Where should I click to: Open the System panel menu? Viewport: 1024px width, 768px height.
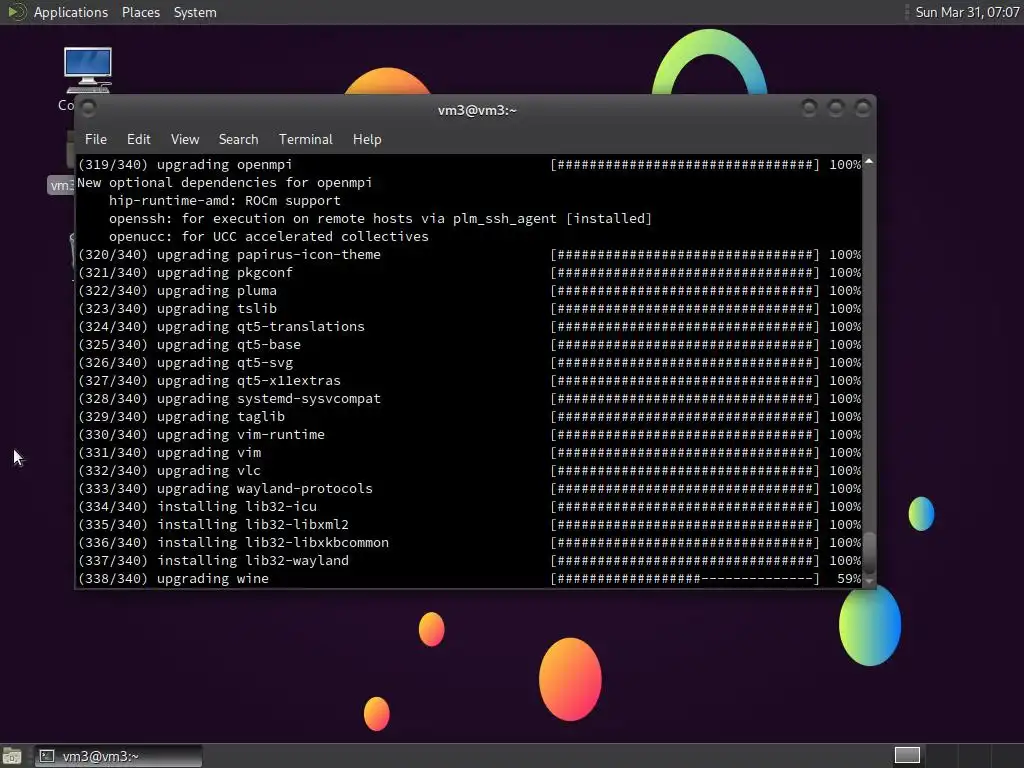(195, 12)
